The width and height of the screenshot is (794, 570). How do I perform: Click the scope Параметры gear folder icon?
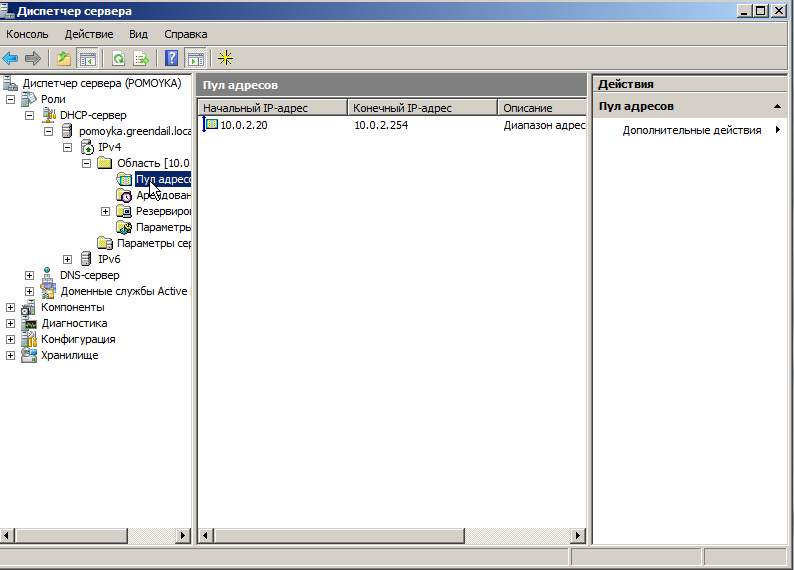click(x=124, y=227)
